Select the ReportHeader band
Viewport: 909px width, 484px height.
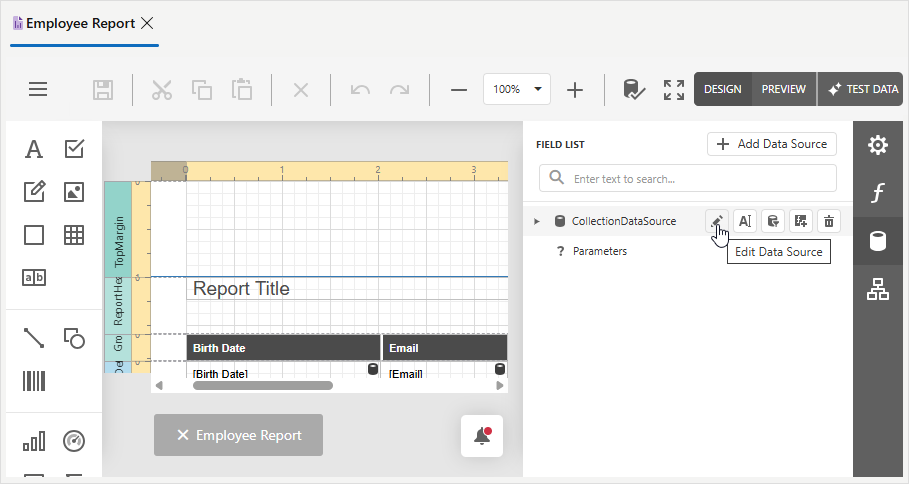point(119,305)
